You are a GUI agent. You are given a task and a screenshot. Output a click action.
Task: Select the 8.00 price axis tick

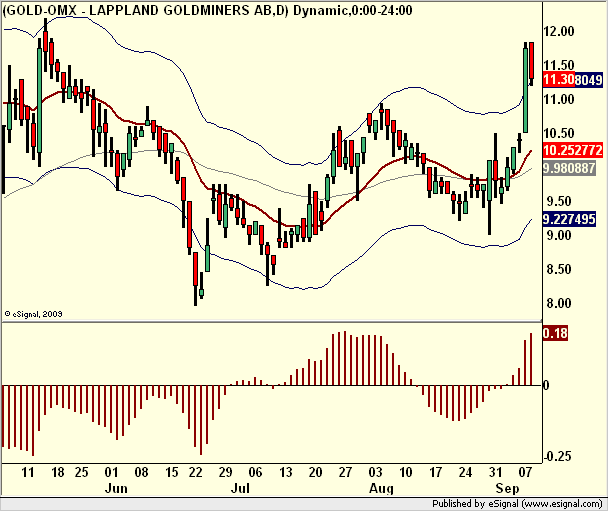(x=559, y=303)
